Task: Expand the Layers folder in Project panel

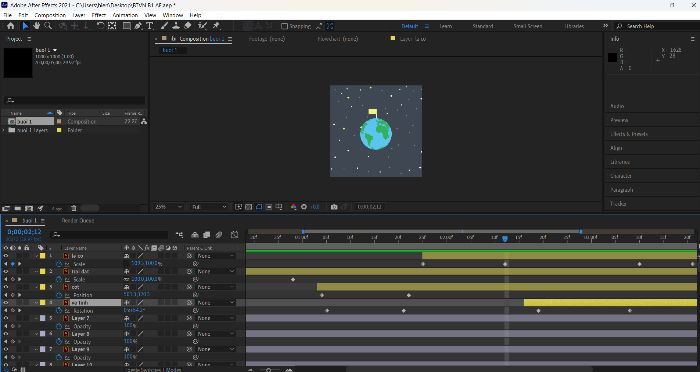Action: (x=4, y=130)
